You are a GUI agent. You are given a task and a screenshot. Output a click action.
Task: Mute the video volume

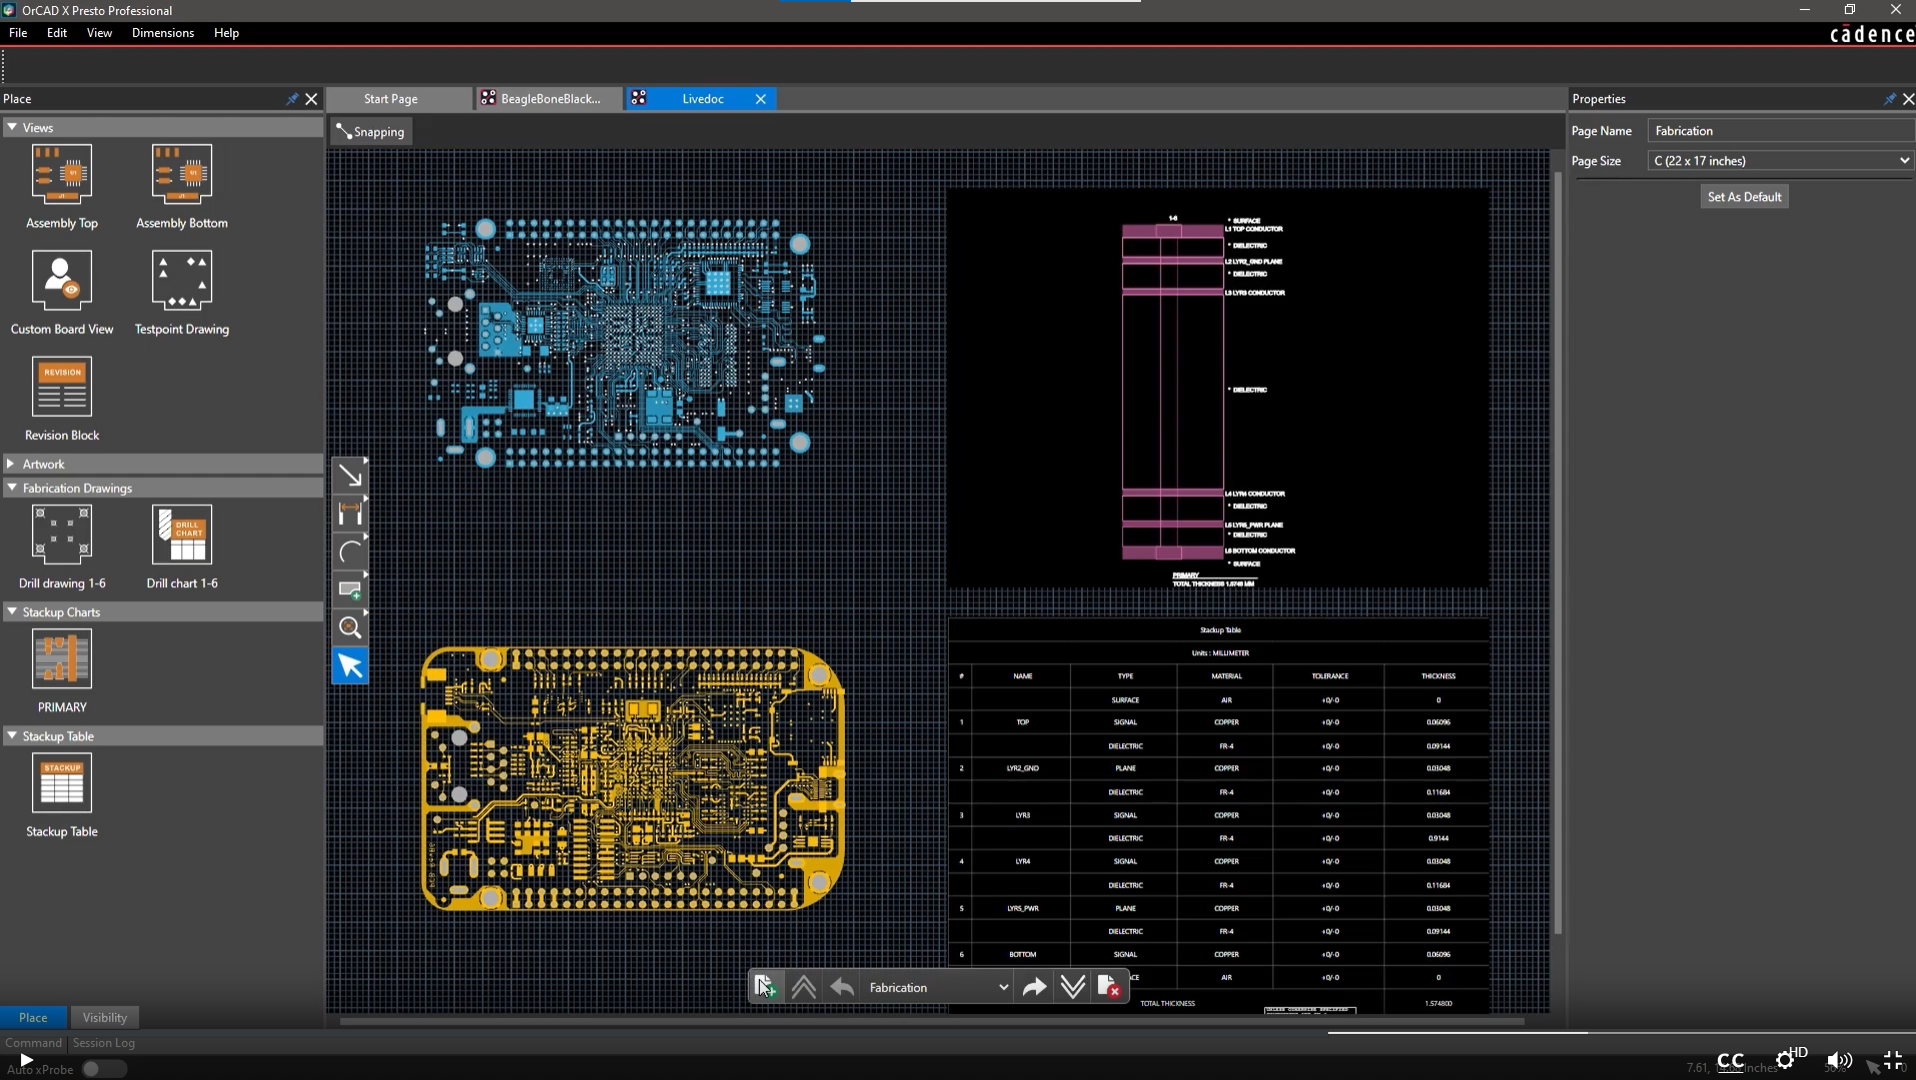click(x=1838, y=1060)
